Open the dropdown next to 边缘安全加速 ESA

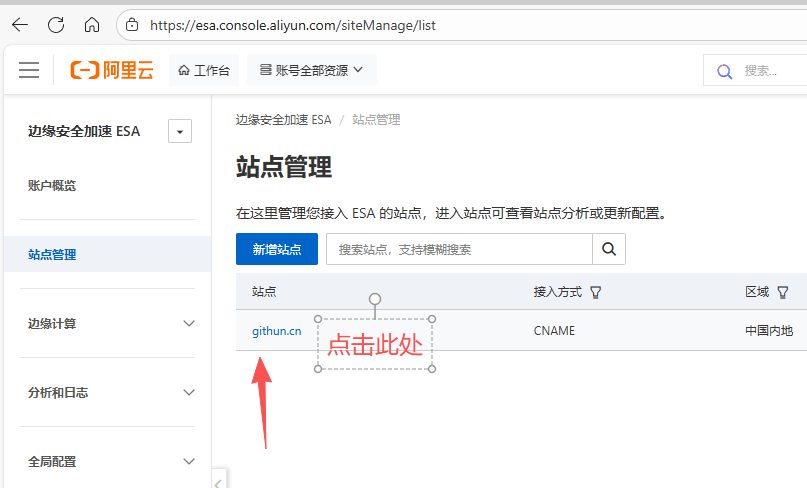coord(180,131)
